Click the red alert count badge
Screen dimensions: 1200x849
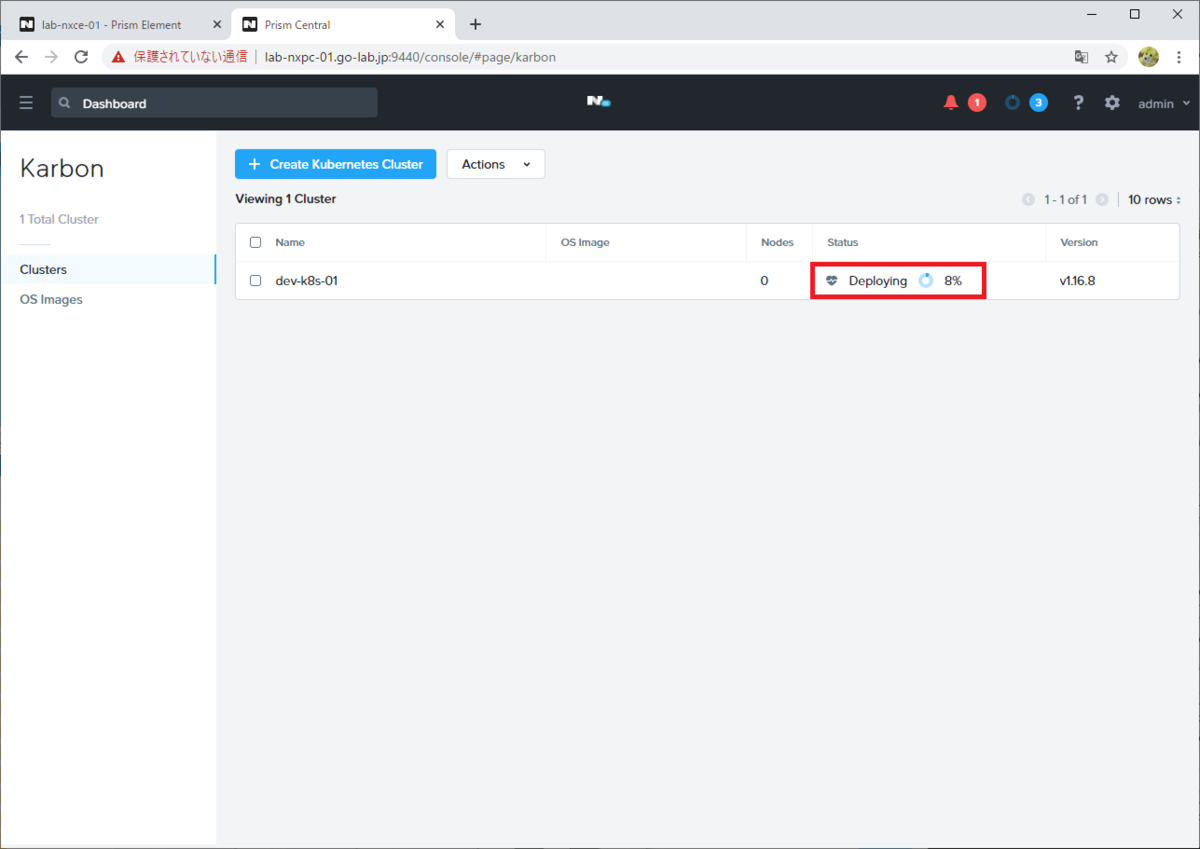(x=977, y=103)
